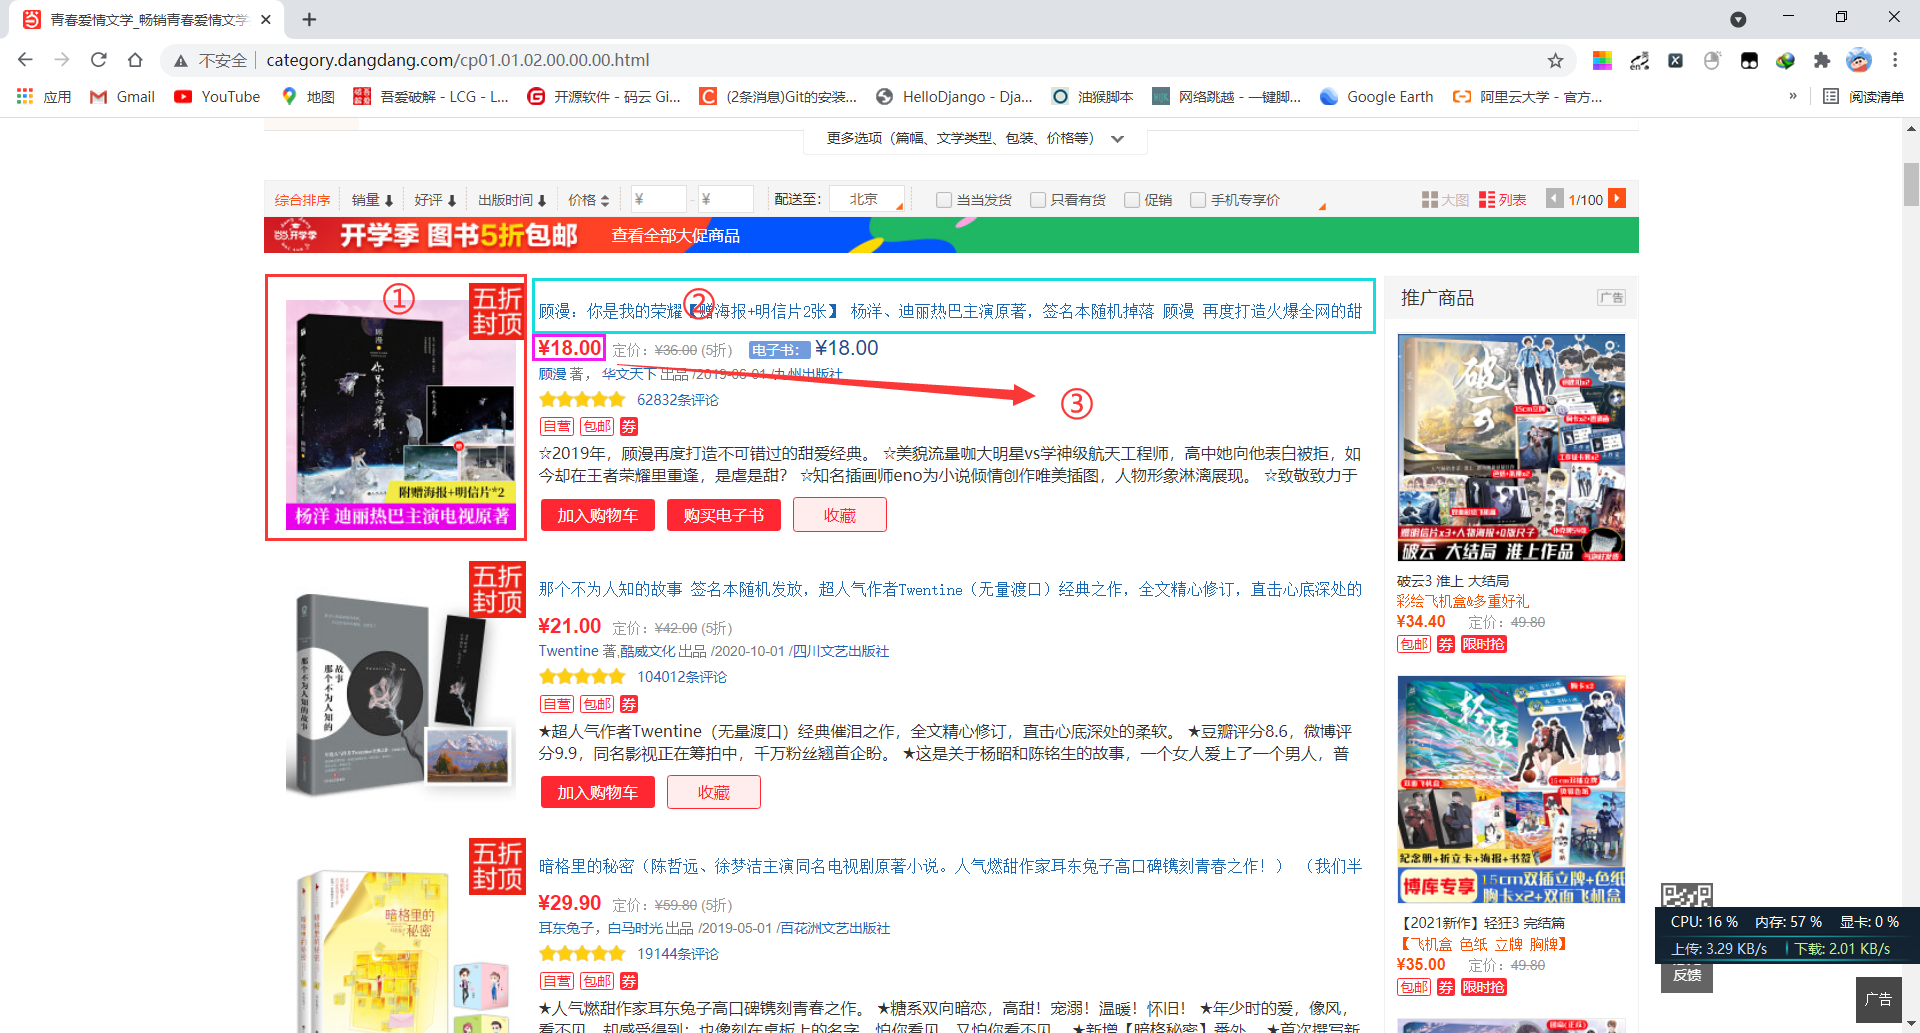Sort results by 出版时间
The image size is (1920, 1033).
[512, 200]
